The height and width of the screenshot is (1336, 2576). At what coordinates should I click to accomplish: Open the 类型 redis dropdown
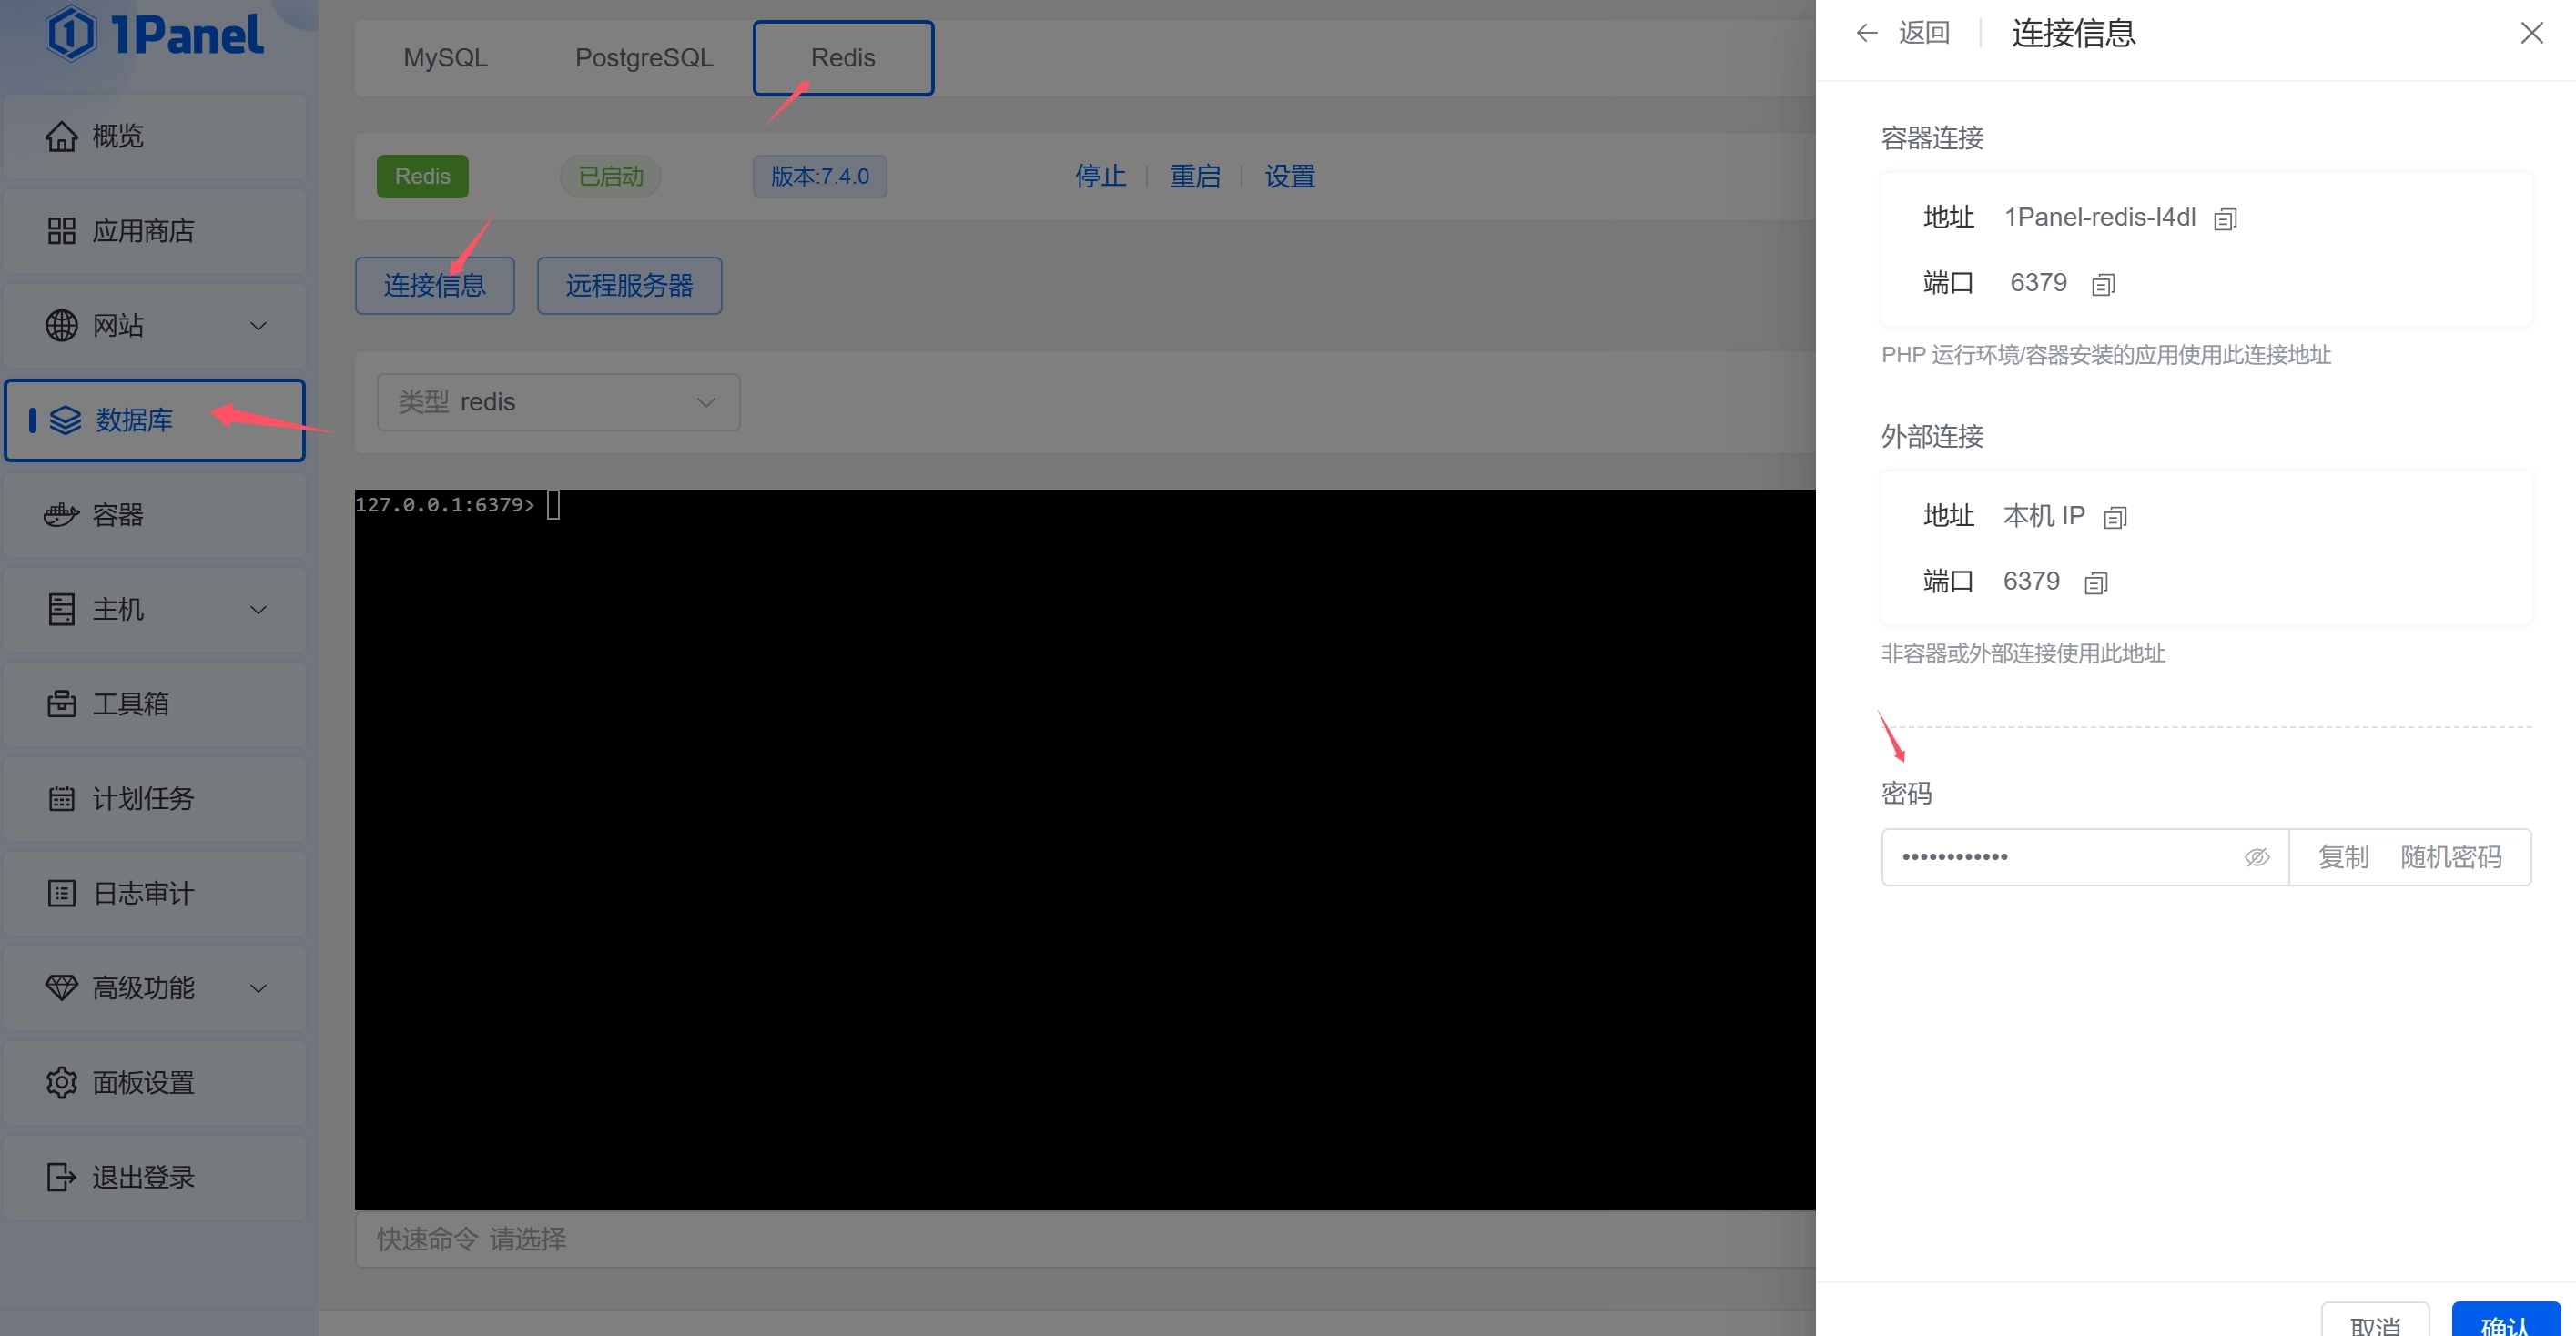click(x=558, y=402)
